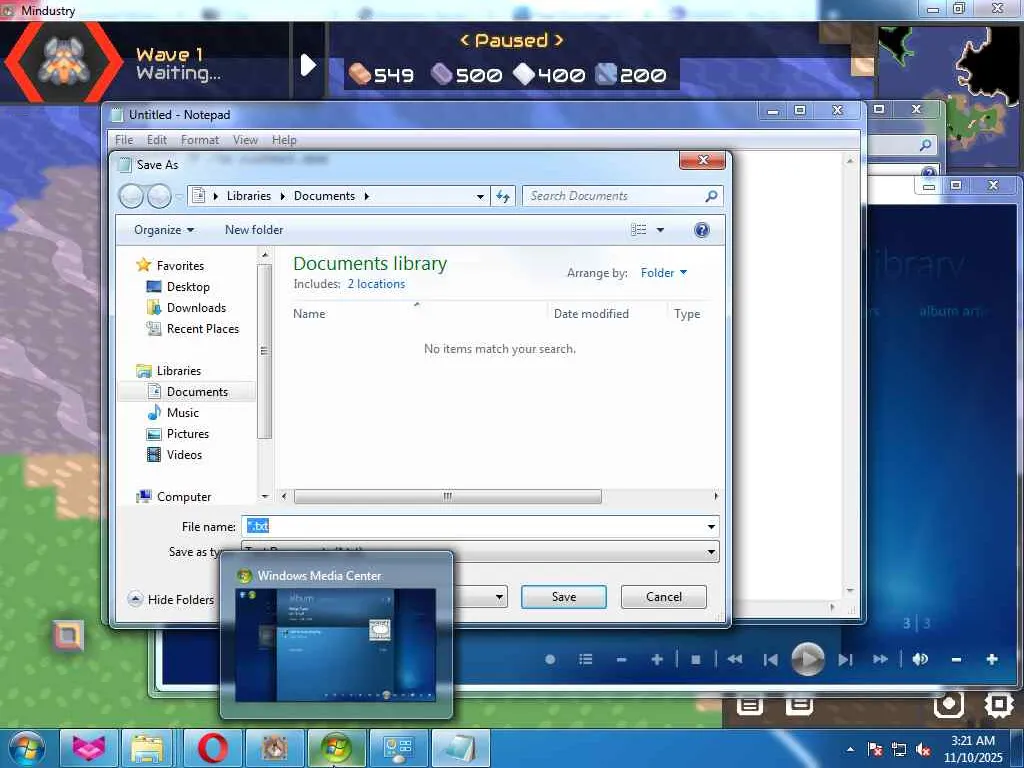The height and width of the screenshot is (768, 1024).
Task: Click the copper resource icon in Mindustry
Action: [x=359, y=74]
